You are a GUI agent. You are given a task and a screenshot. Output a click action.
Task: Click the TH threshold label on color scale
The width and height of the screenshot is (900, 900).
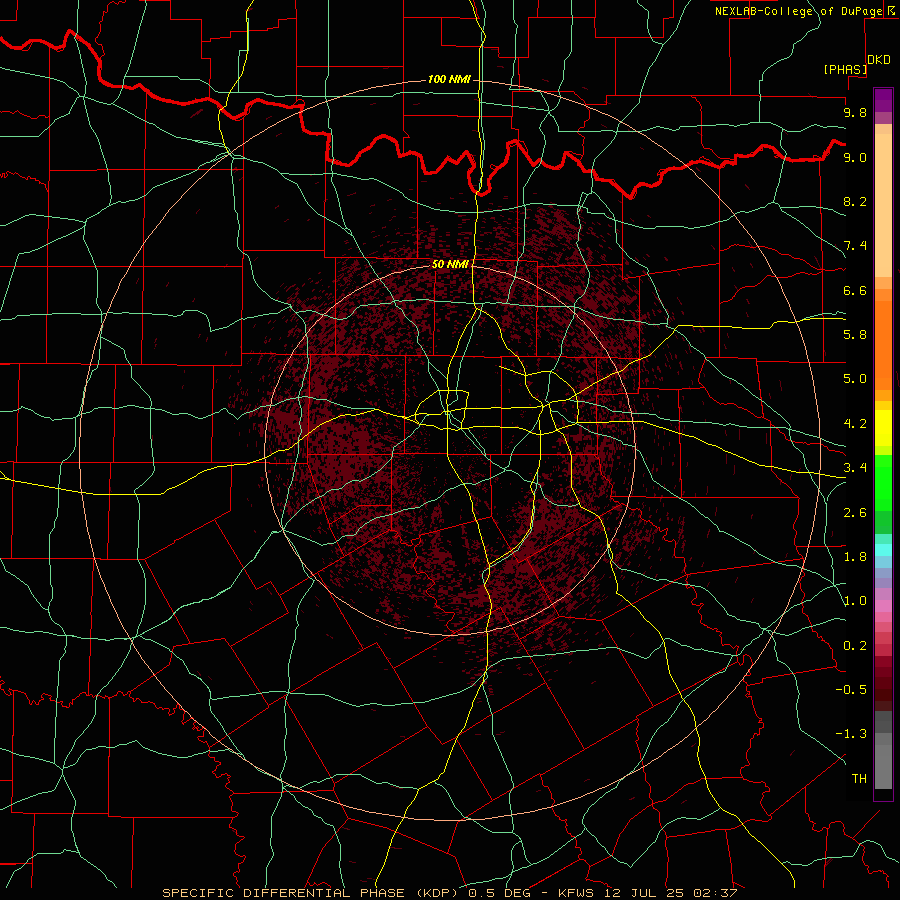pyautogui.click(x=859, y=779)
